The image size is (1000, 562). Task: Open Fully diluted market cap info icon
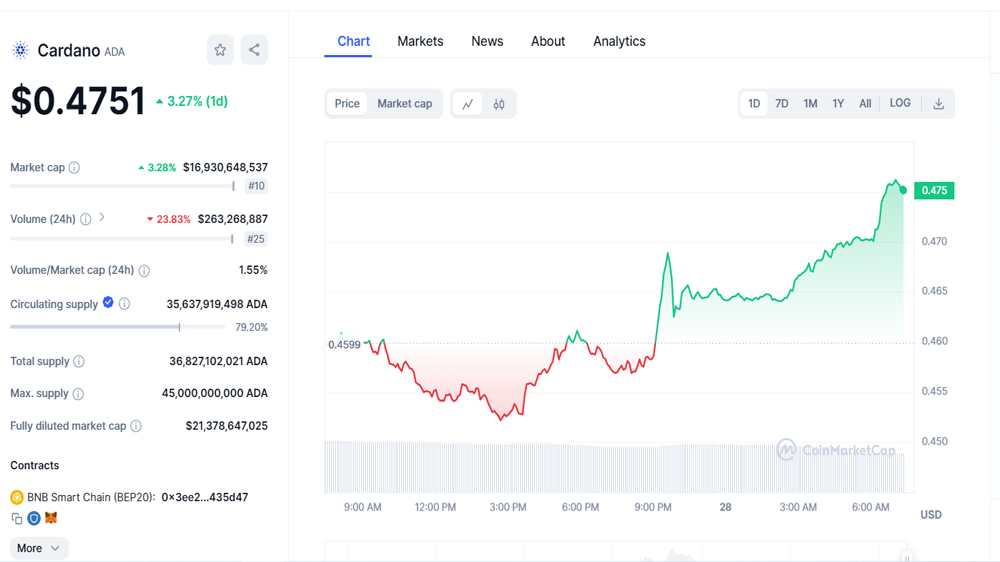(136, 426)
